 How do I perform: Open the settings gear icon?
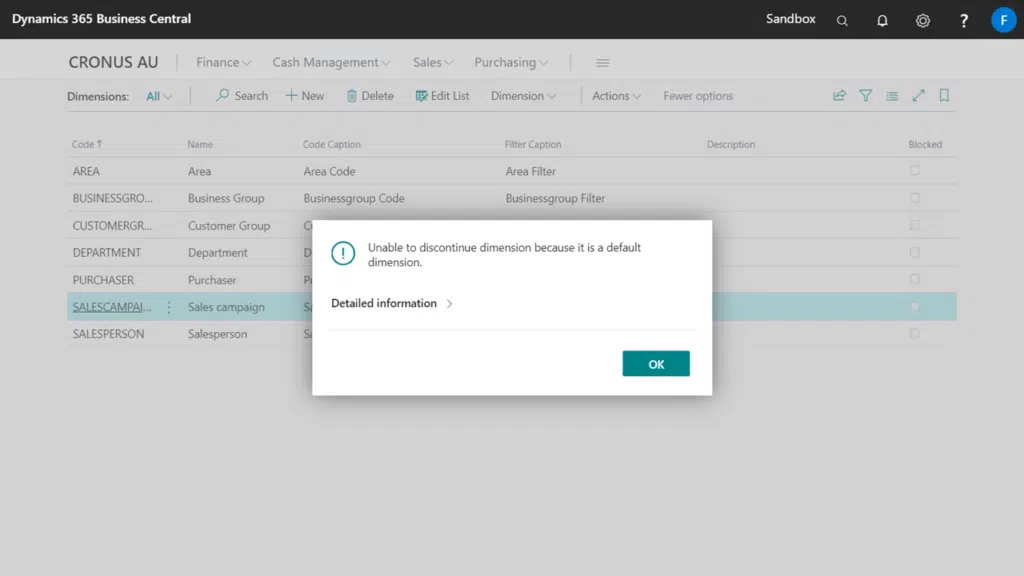(923, 20)
